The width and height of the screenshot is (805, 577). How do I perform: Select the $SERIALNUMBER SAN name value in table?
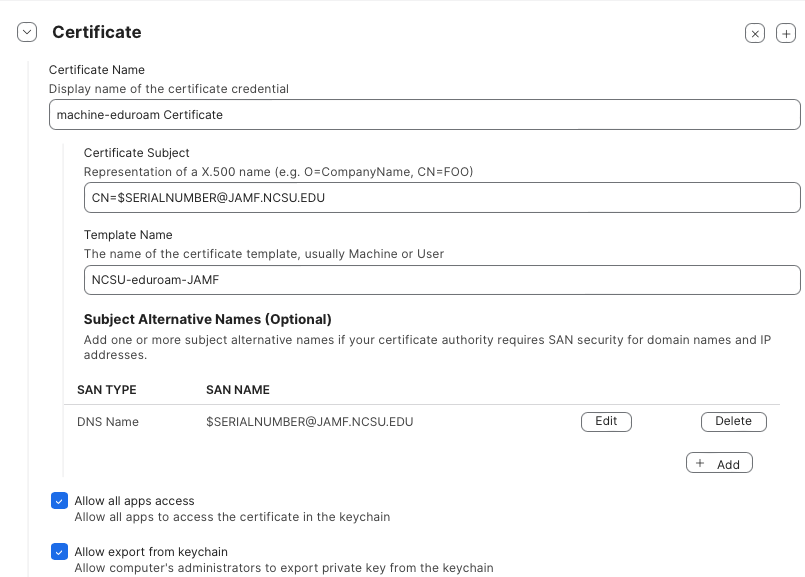tap(309, 422)
